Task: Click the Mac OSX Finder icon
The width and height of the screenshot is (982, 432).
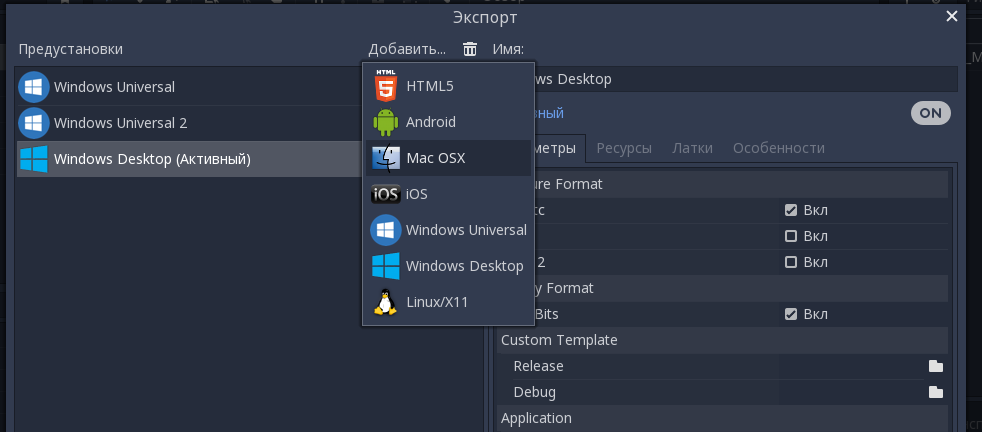Action: 385,158
